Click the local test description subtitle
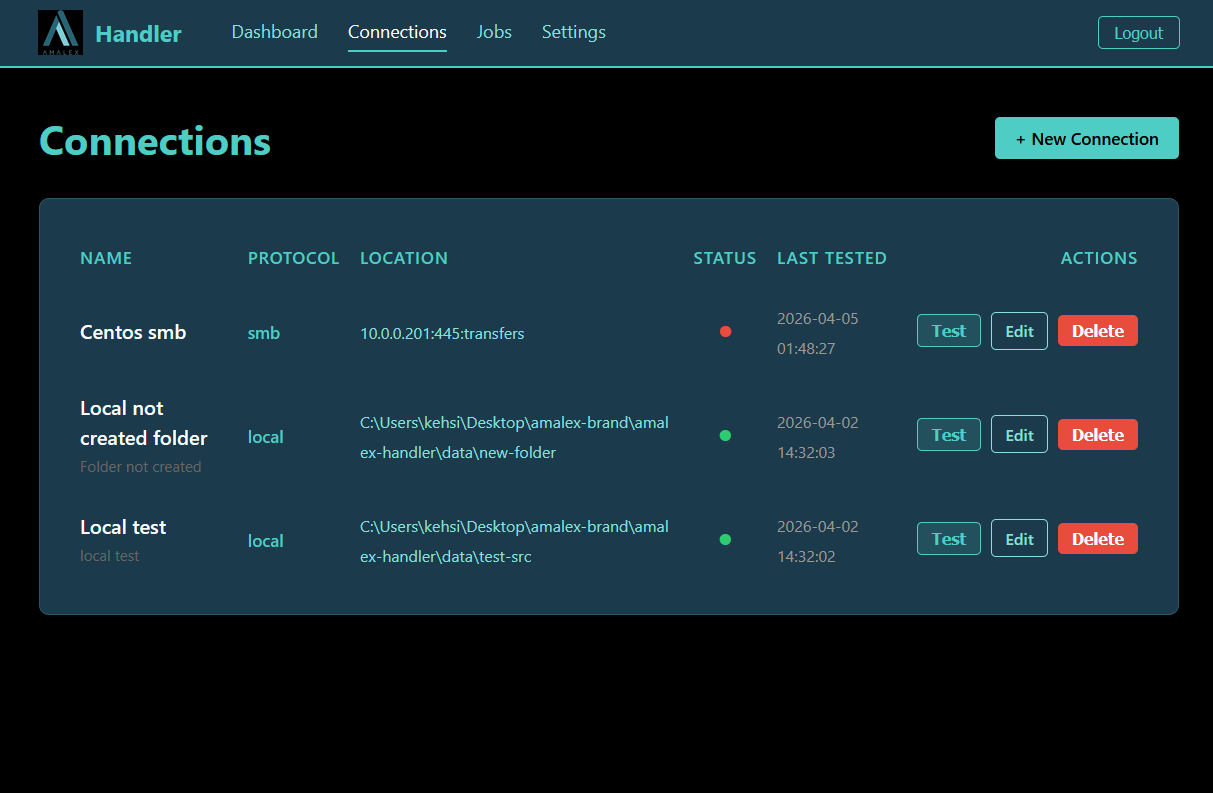The height and width of the screenshot is (793, 1213). (110, 556)
